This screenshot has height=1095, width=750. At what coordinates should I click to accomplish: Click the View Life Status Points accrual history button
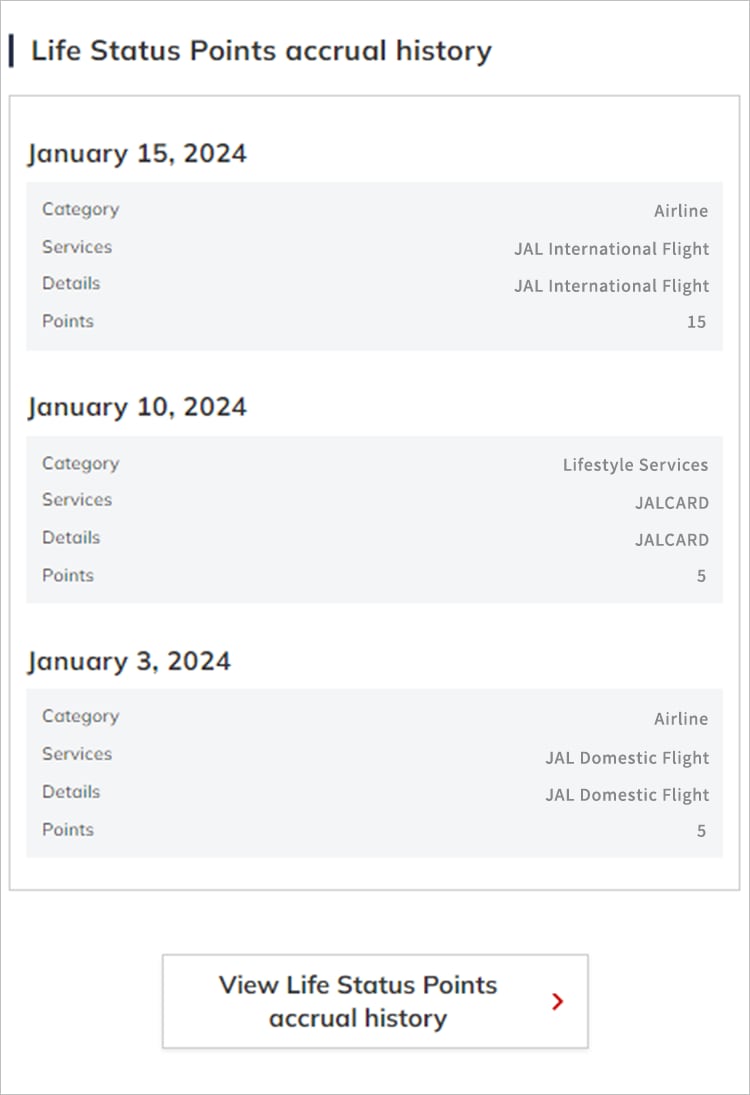point(375,1001)
